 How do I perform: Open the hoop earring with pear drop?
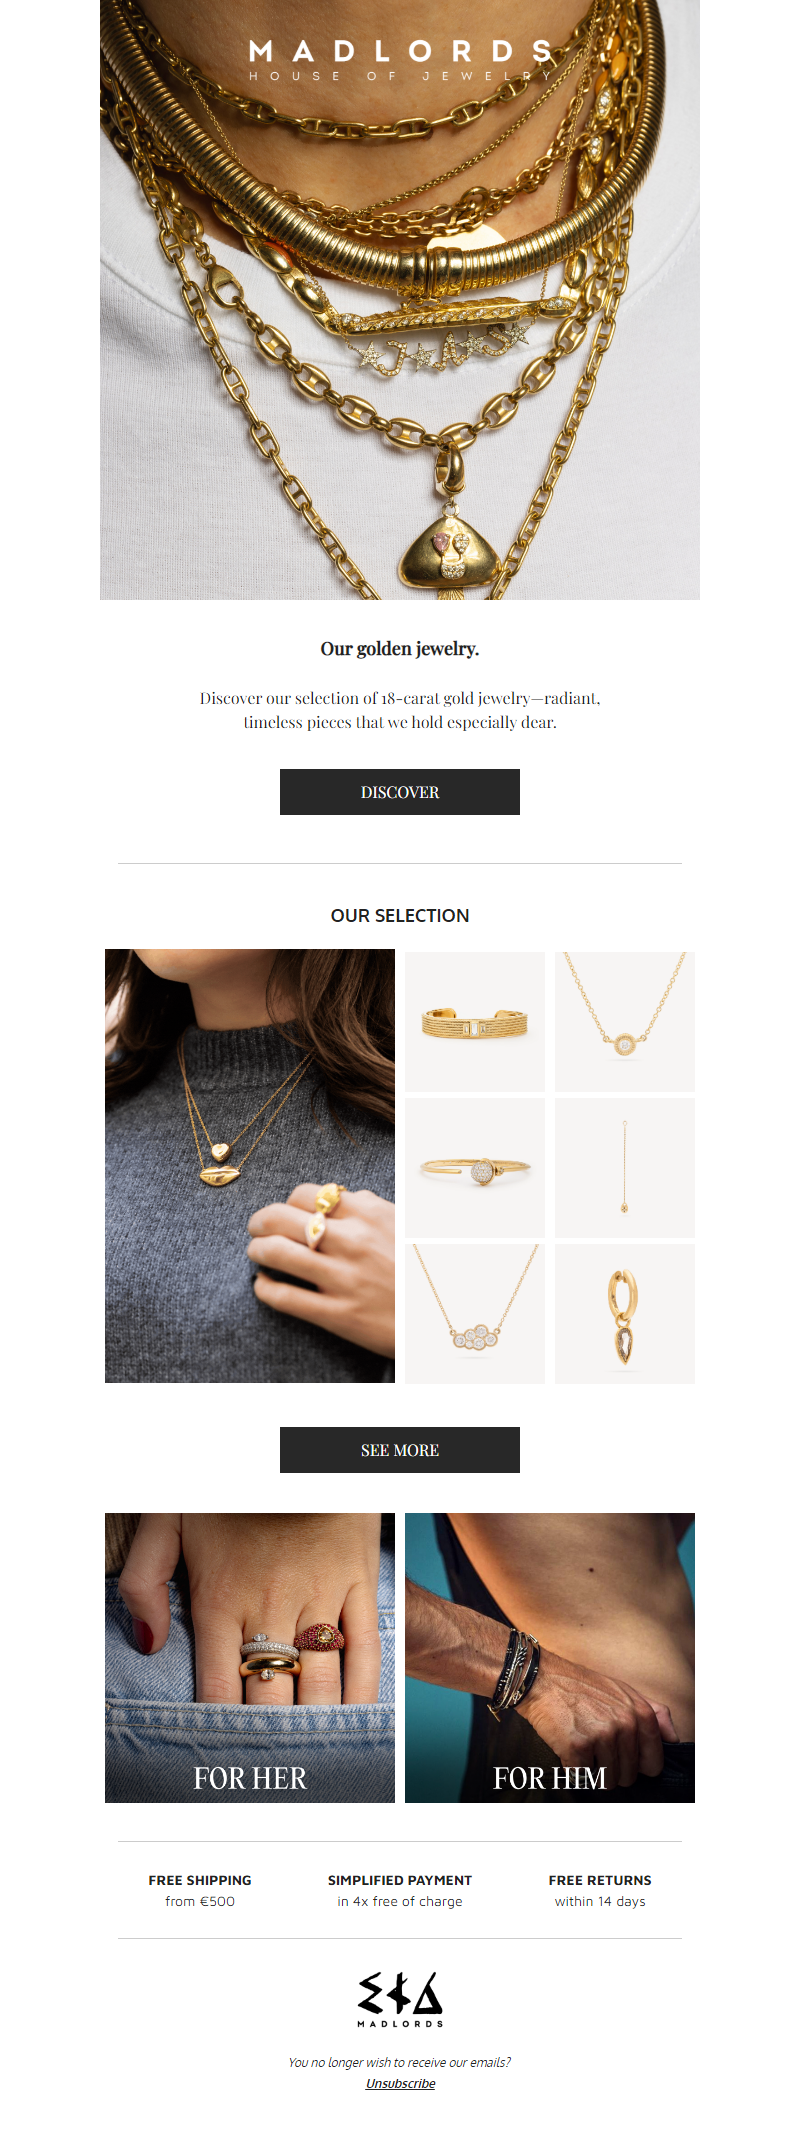(625, 1314)
